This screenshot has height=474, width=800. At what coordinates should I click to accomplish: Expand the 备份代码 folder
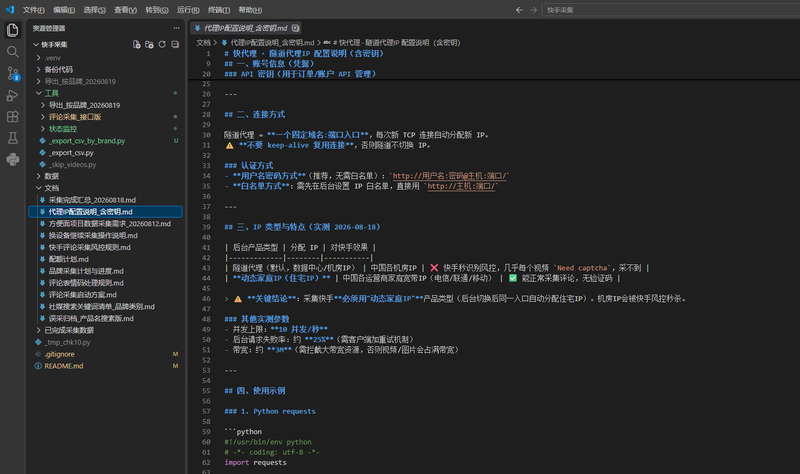pos(105,69)
